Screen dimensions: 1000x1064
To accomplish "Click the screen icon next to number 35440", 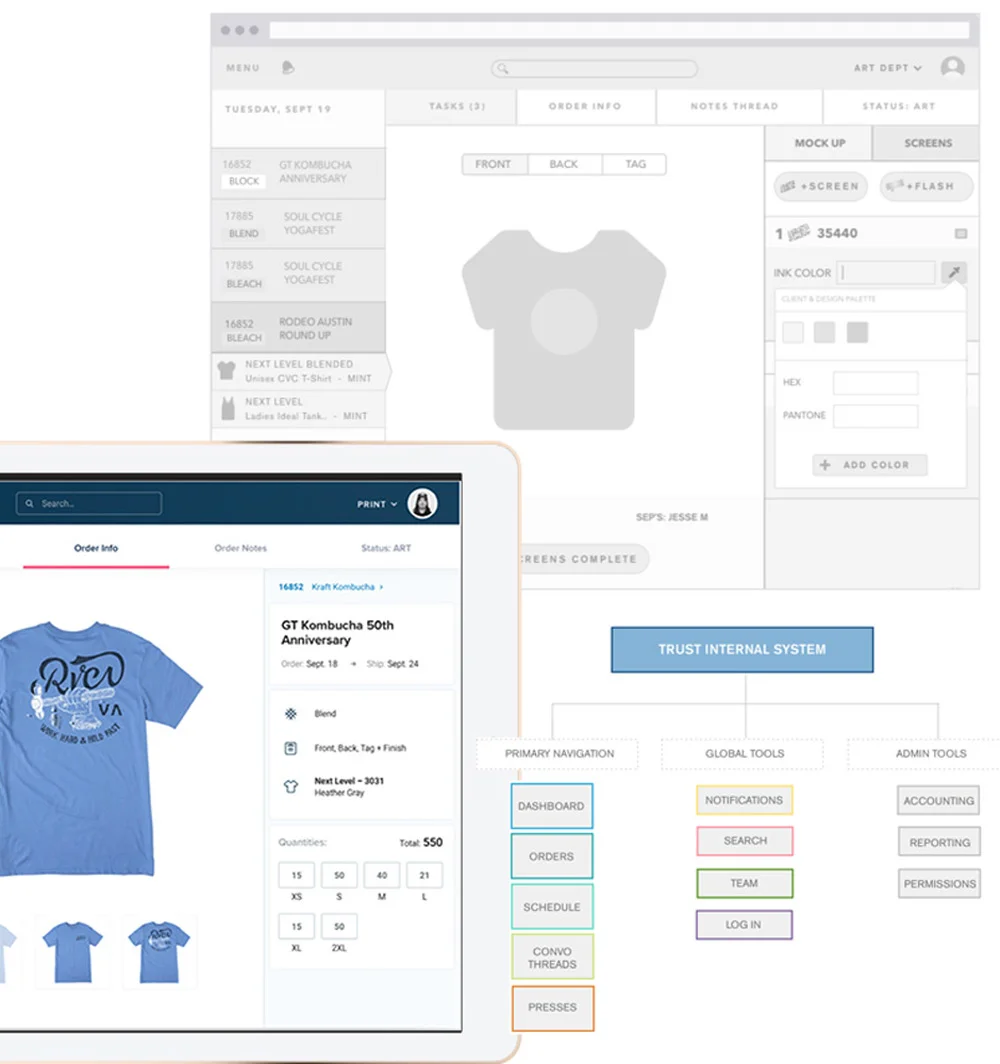I will (x=799, y=233).
